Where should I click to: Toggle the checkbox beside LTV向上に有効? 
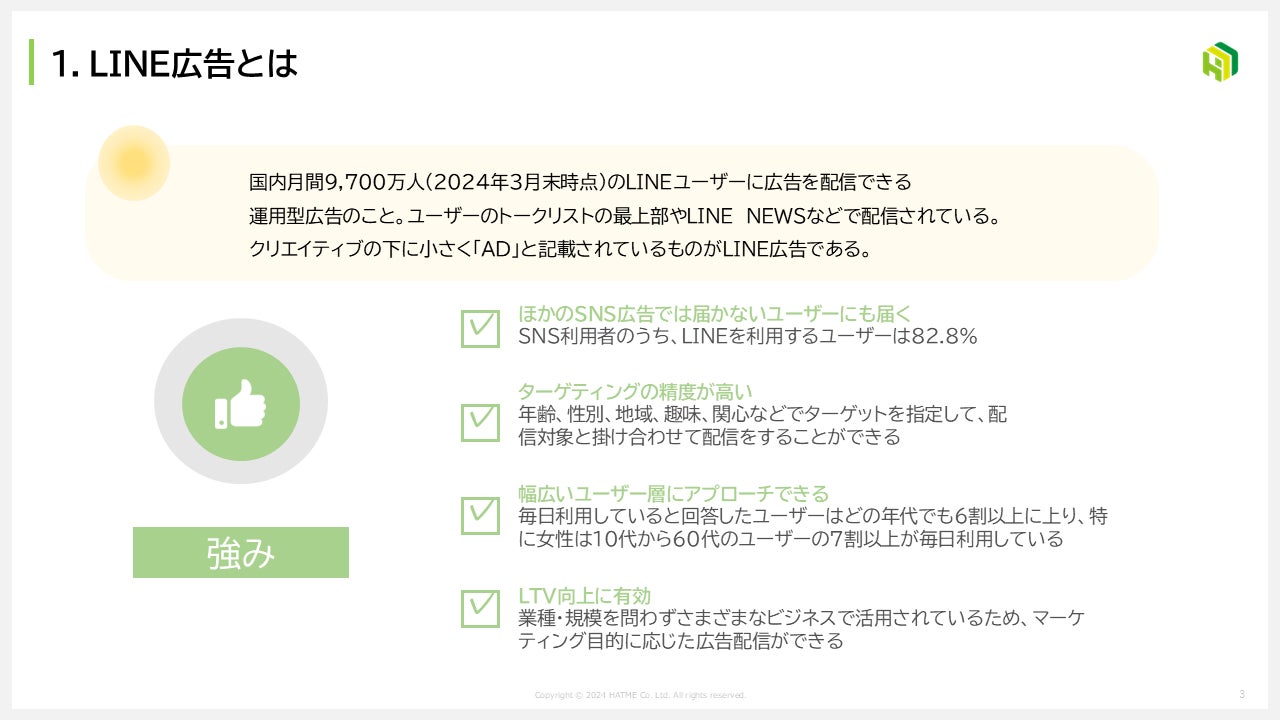coord(480,608)
